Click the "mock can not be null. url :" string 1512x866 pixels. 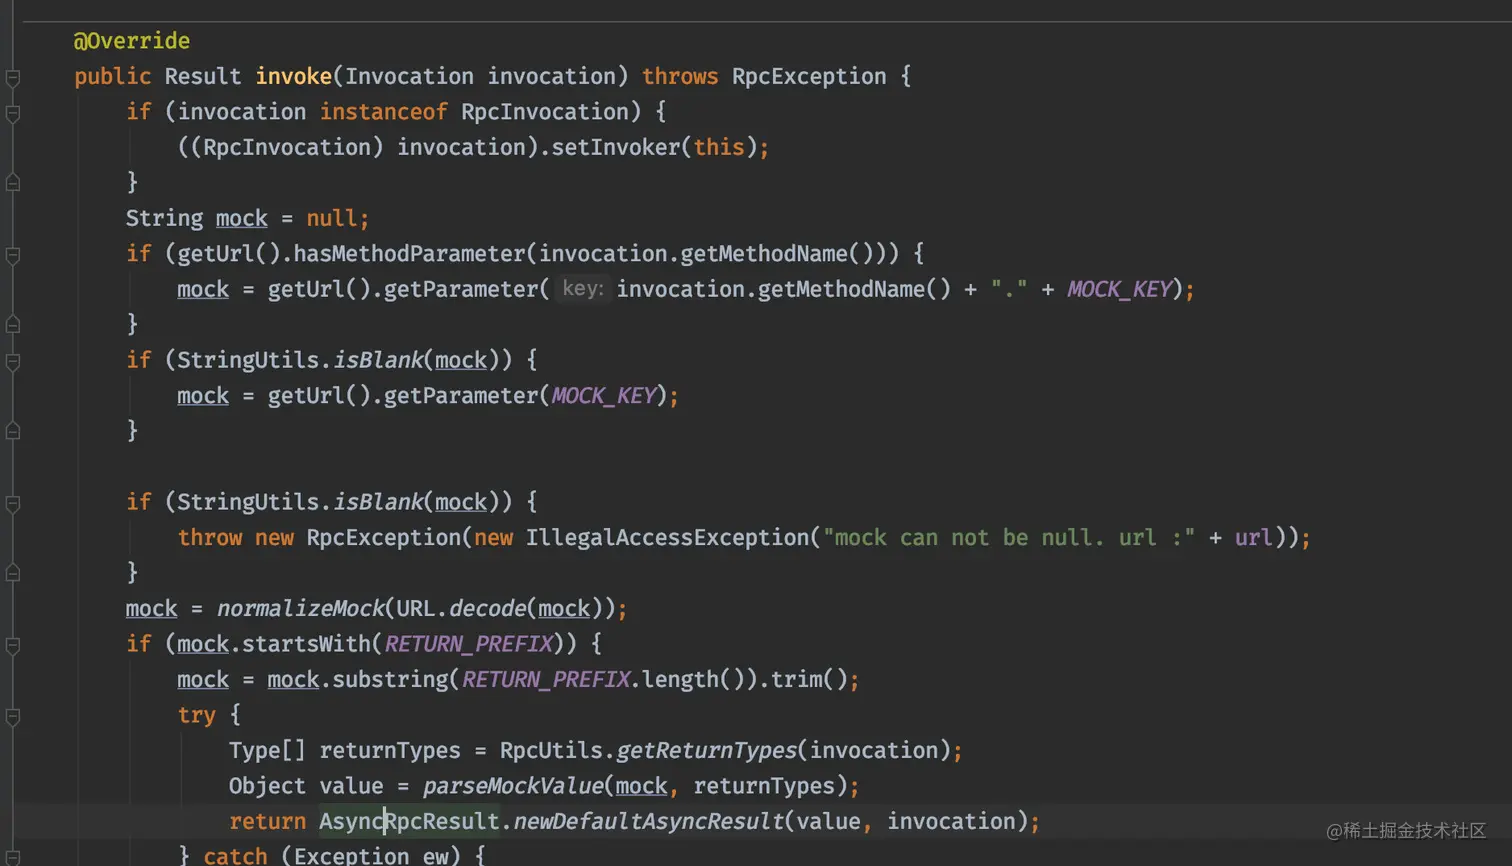(x=1009, y=538)
